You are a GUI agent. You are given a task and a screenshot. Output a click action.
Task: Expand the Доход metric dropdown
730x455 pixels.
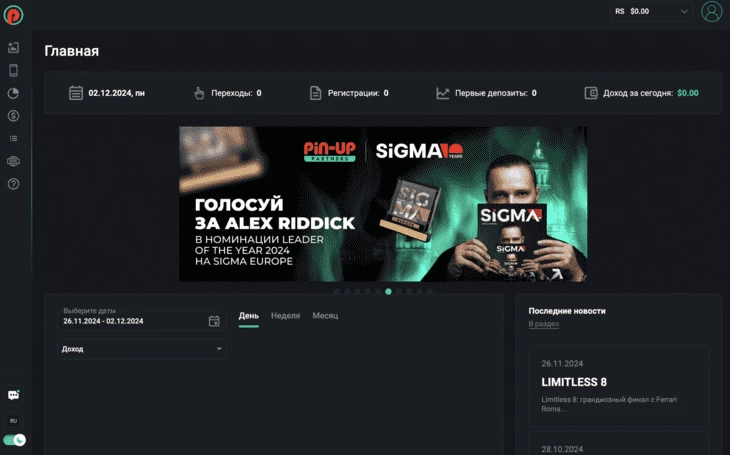[142, 349]
